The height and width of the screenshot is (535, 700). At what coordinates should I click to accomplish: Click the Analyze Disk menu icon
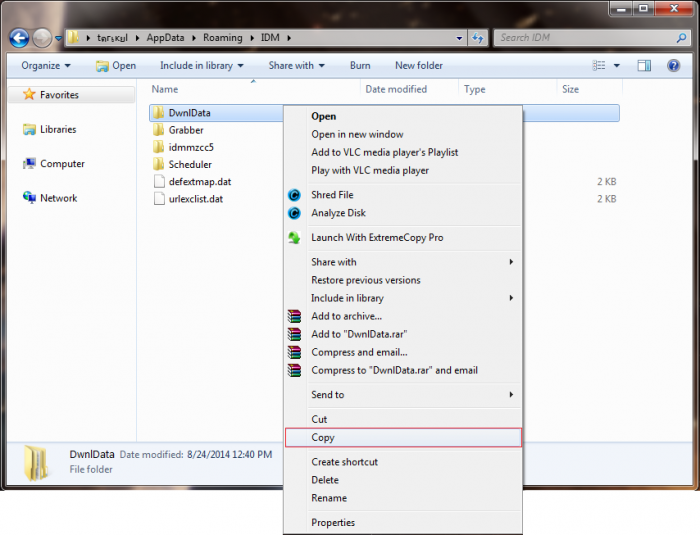pos(294,213)
